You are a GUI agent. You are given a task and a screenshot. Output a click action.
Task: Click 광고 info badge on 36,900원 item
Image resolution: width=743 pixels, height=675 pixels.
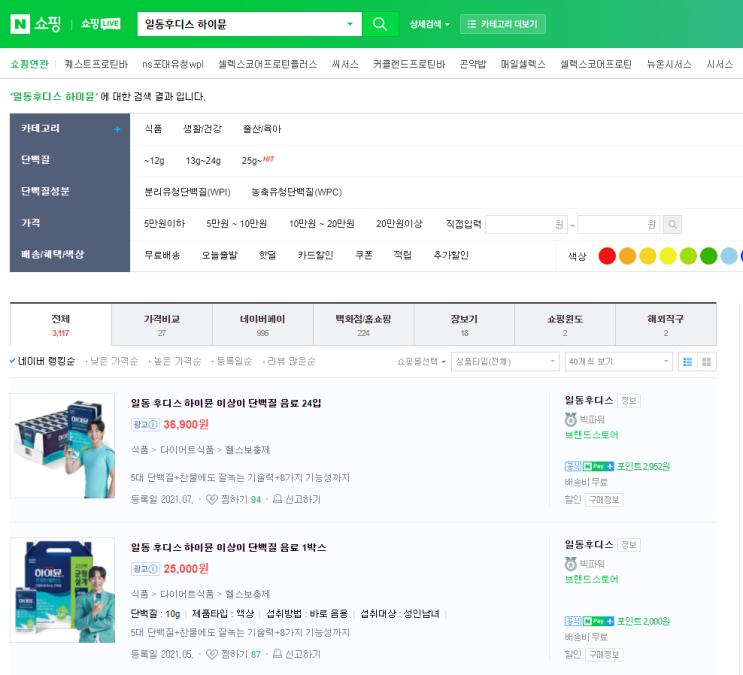coord(145,424)
